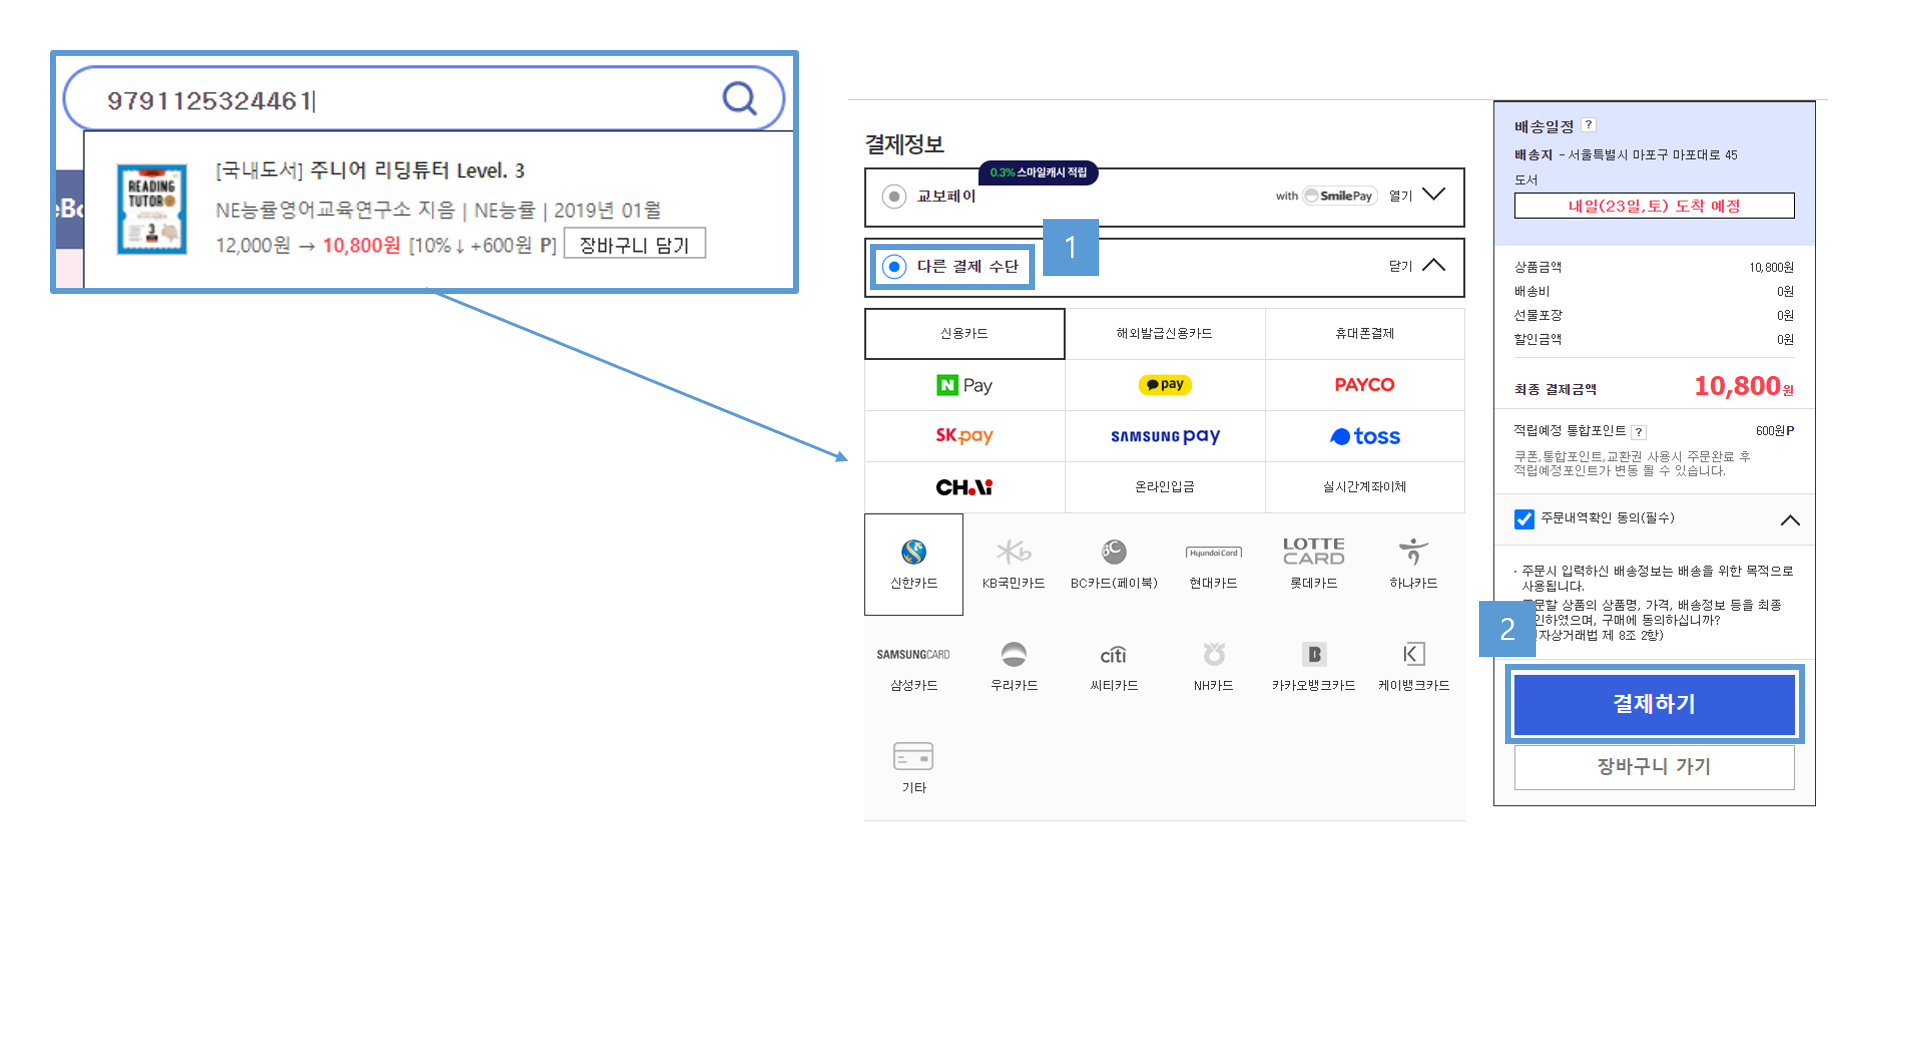Viewport: 1920px width, 1040px height.
Task: Select the Naver Pay logo
Action: pos(964,385)
